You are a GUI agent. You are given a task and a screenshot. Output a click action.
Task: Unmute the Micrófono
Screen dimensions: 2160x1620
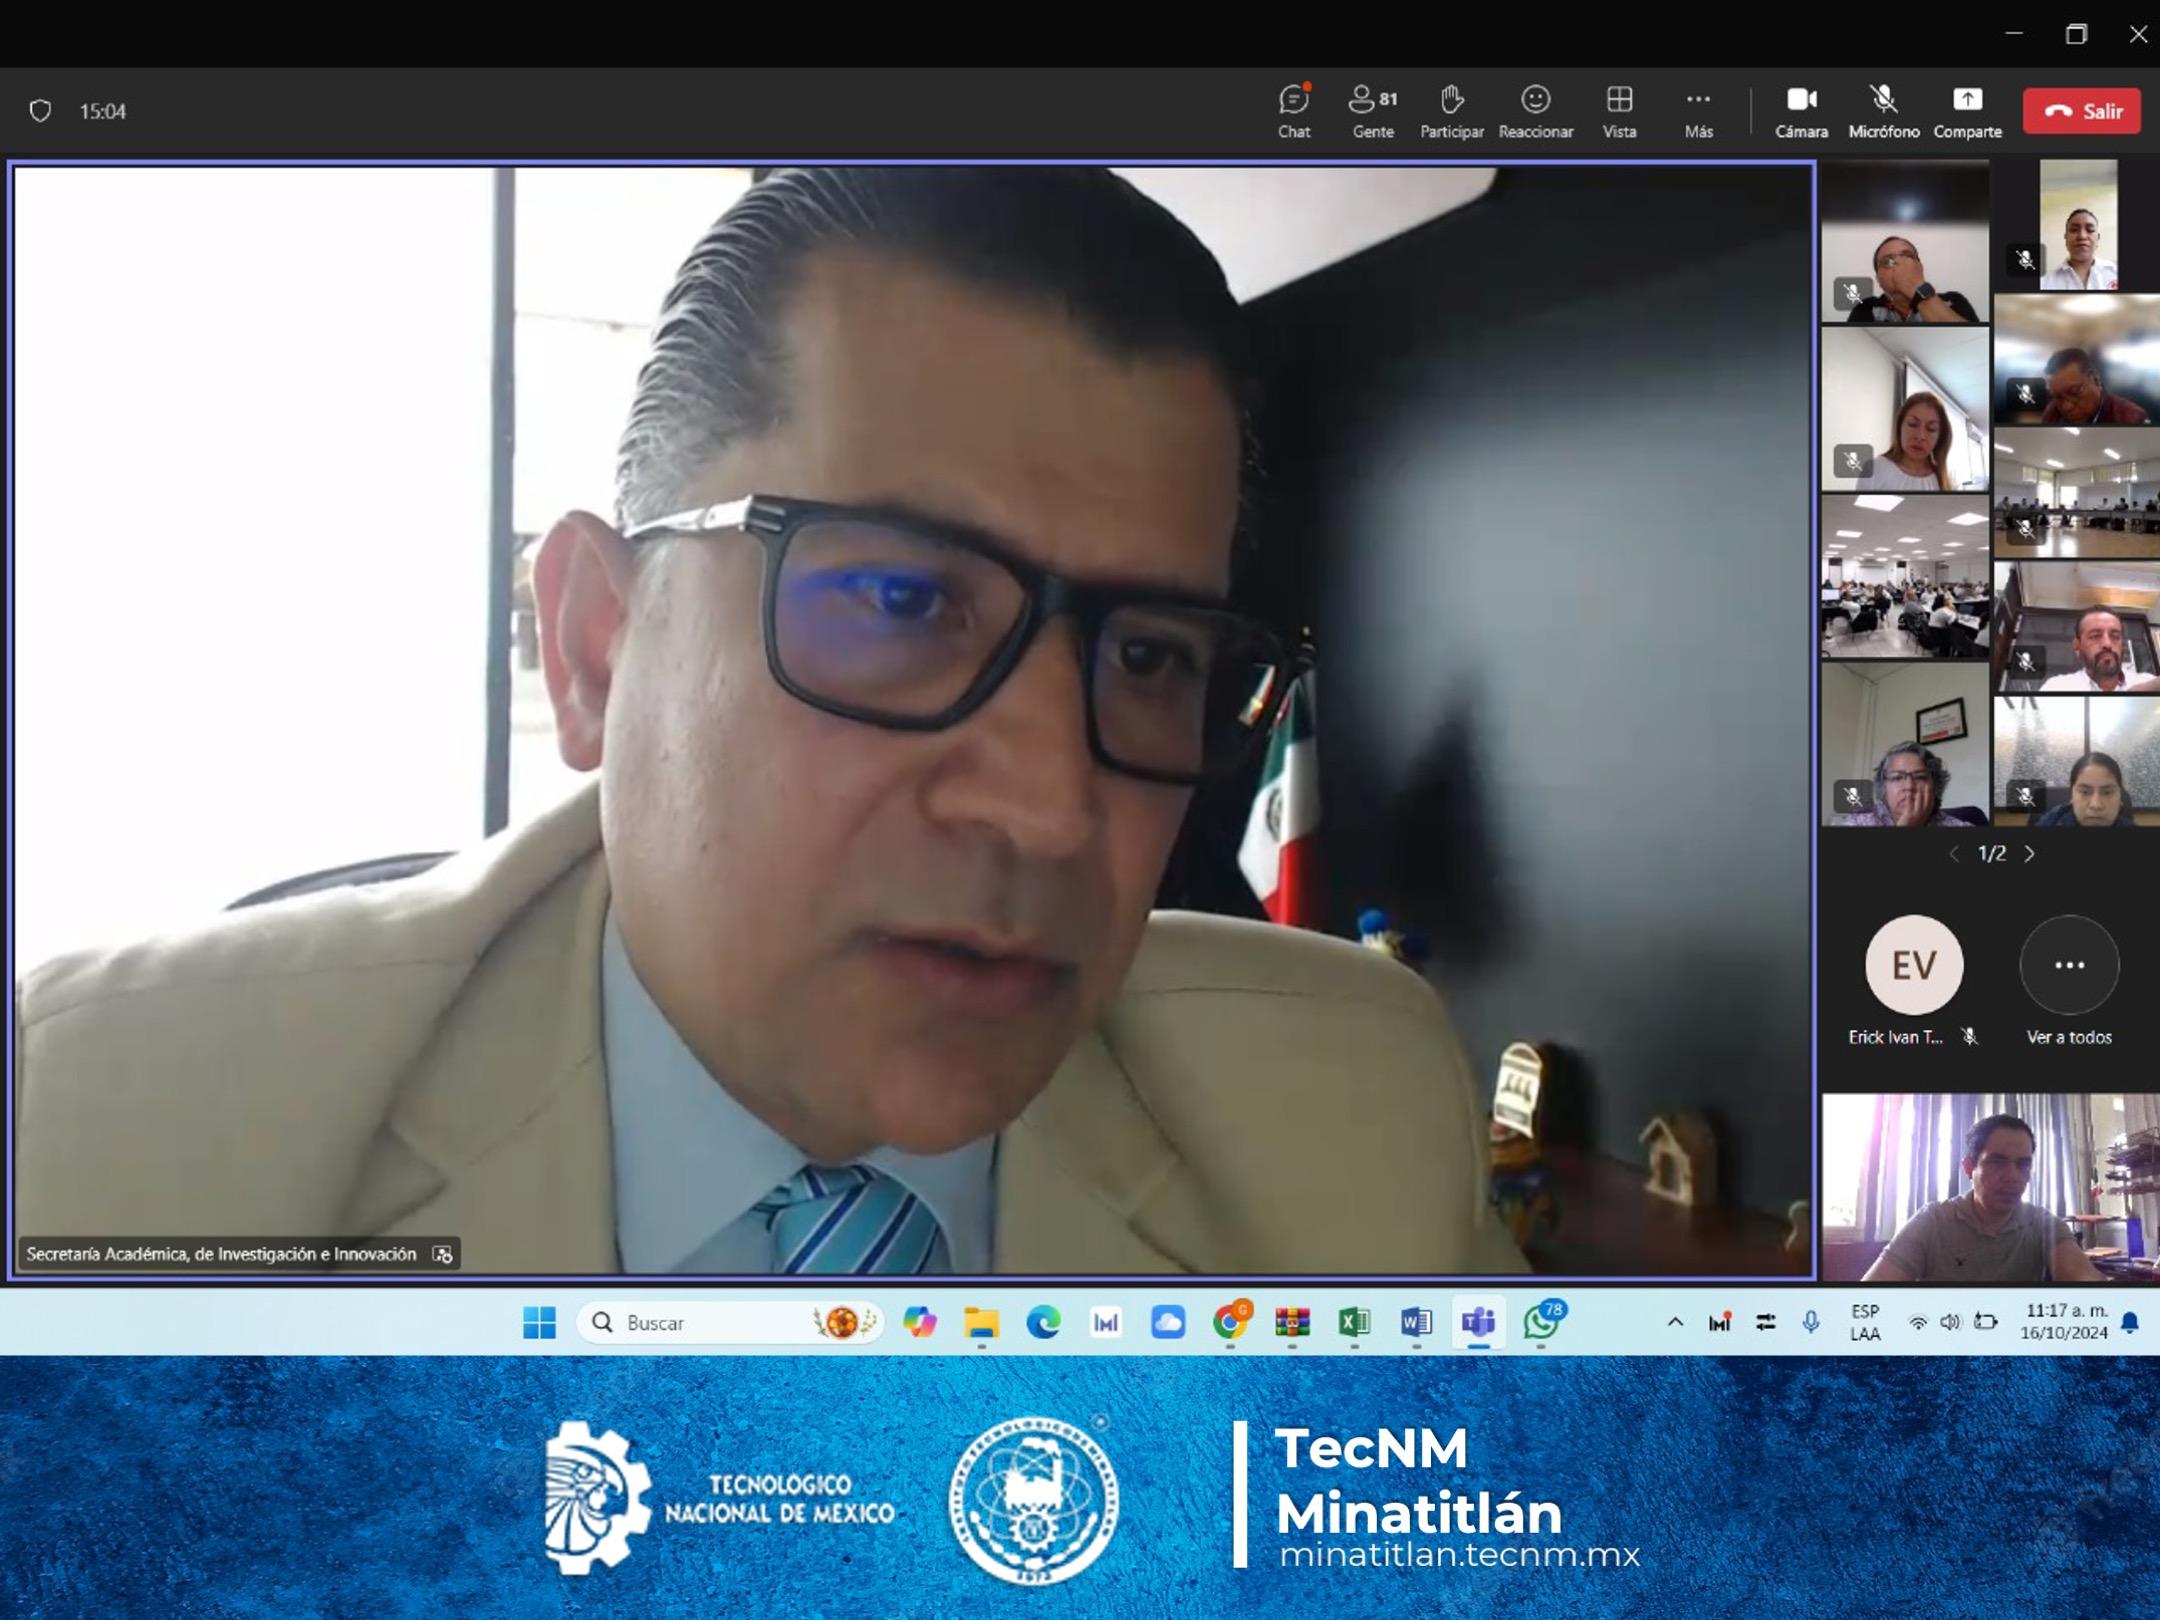1883,111
